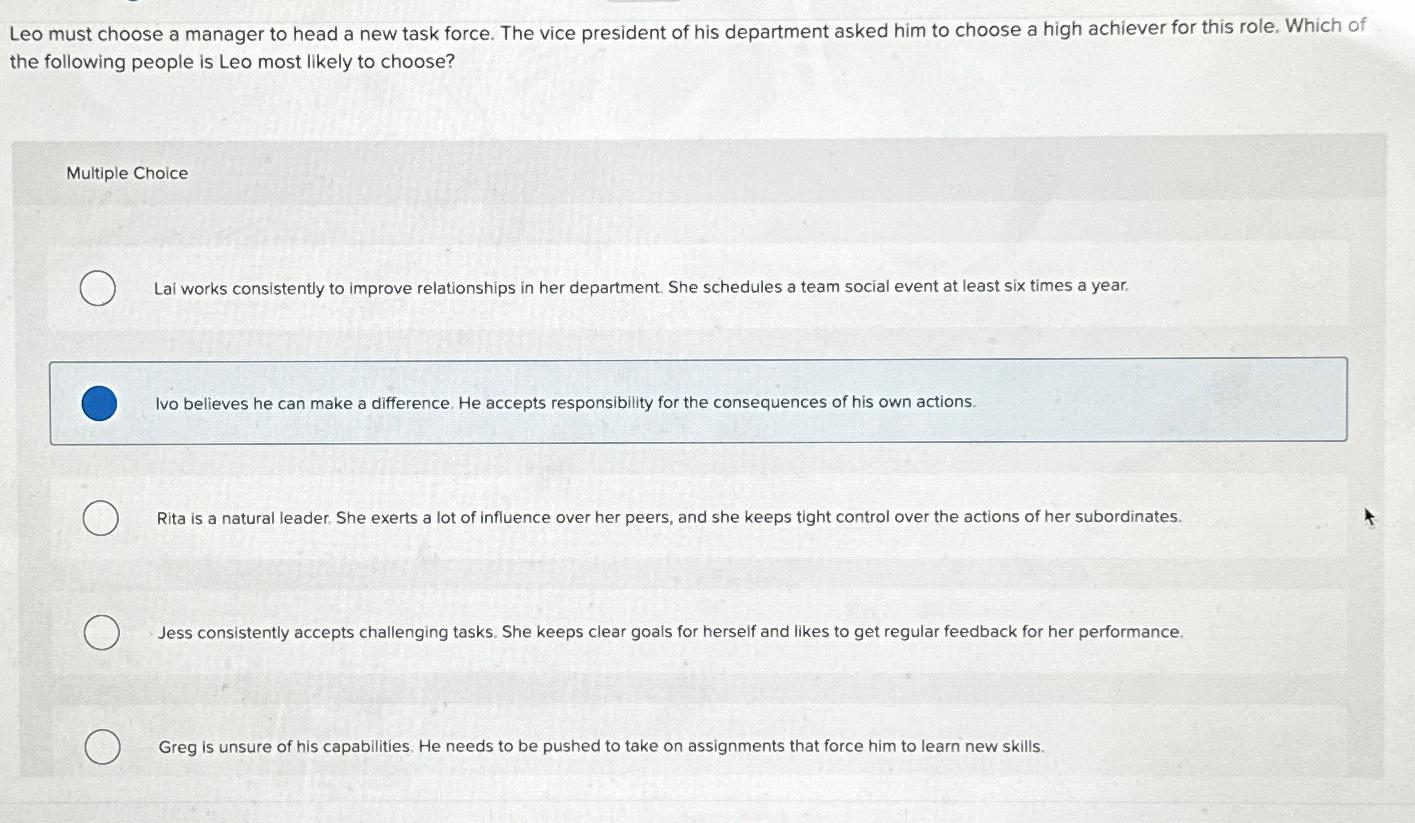Click the answer about Jess accepting challenging tasks
Image resolution: width=1415 pixels, height=823 pixels.
point(667,631)
